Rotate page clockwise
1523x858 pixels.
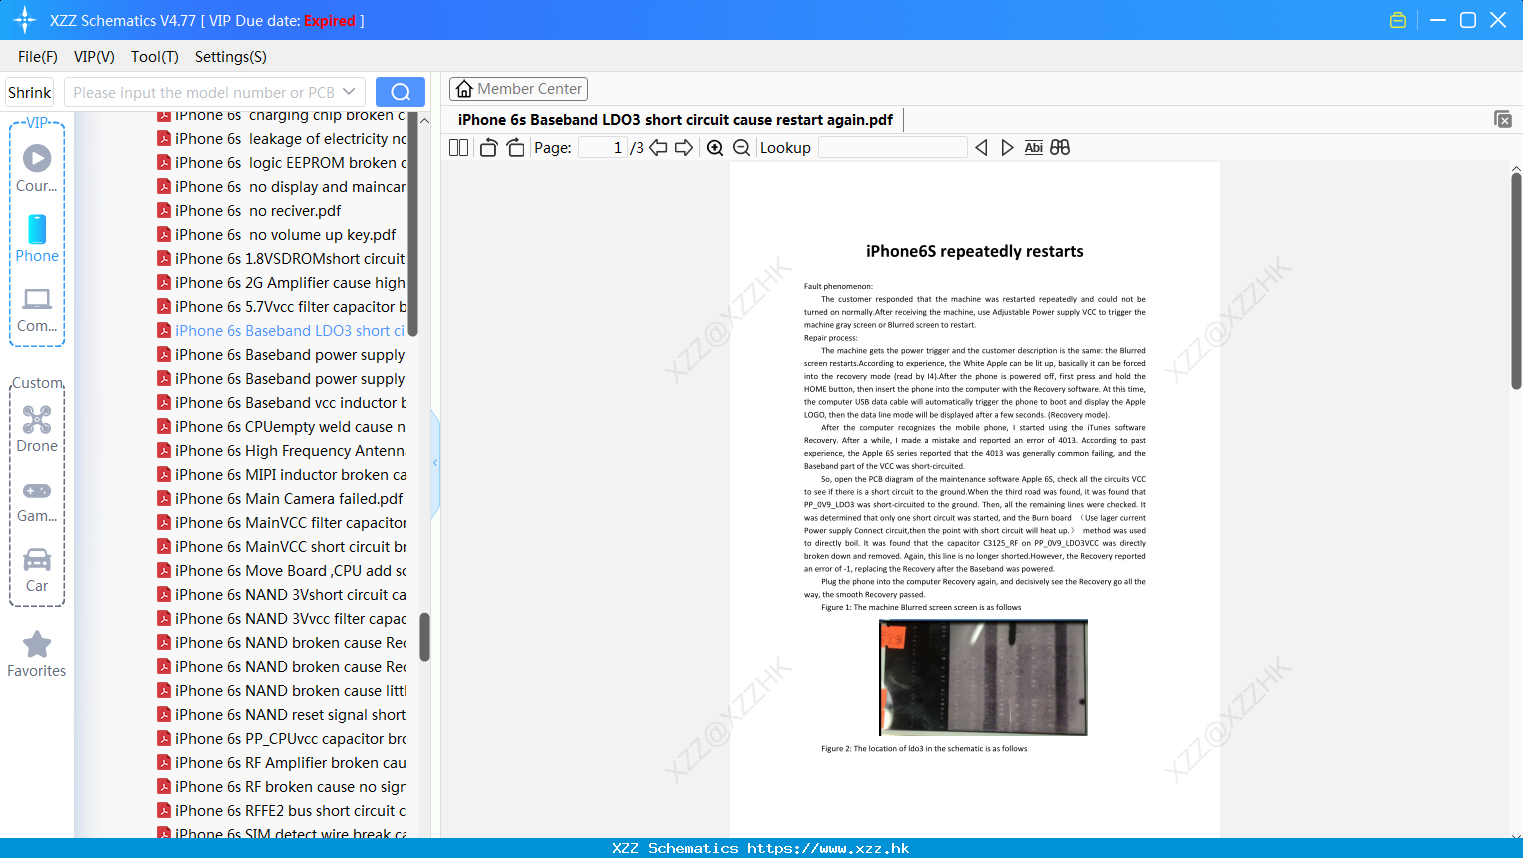pos(515,148)
